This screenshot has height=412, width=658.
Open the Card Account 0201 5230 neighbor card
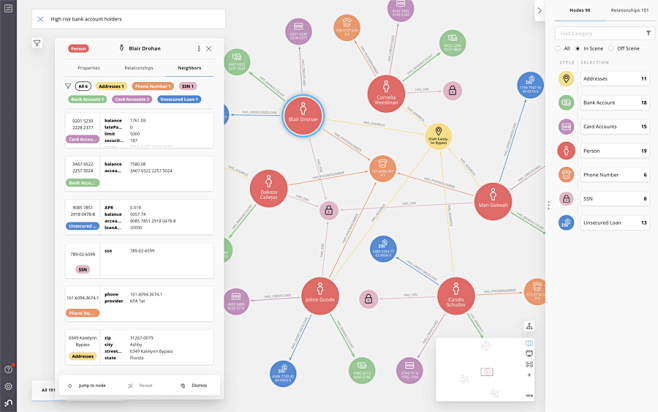point(139,130)
